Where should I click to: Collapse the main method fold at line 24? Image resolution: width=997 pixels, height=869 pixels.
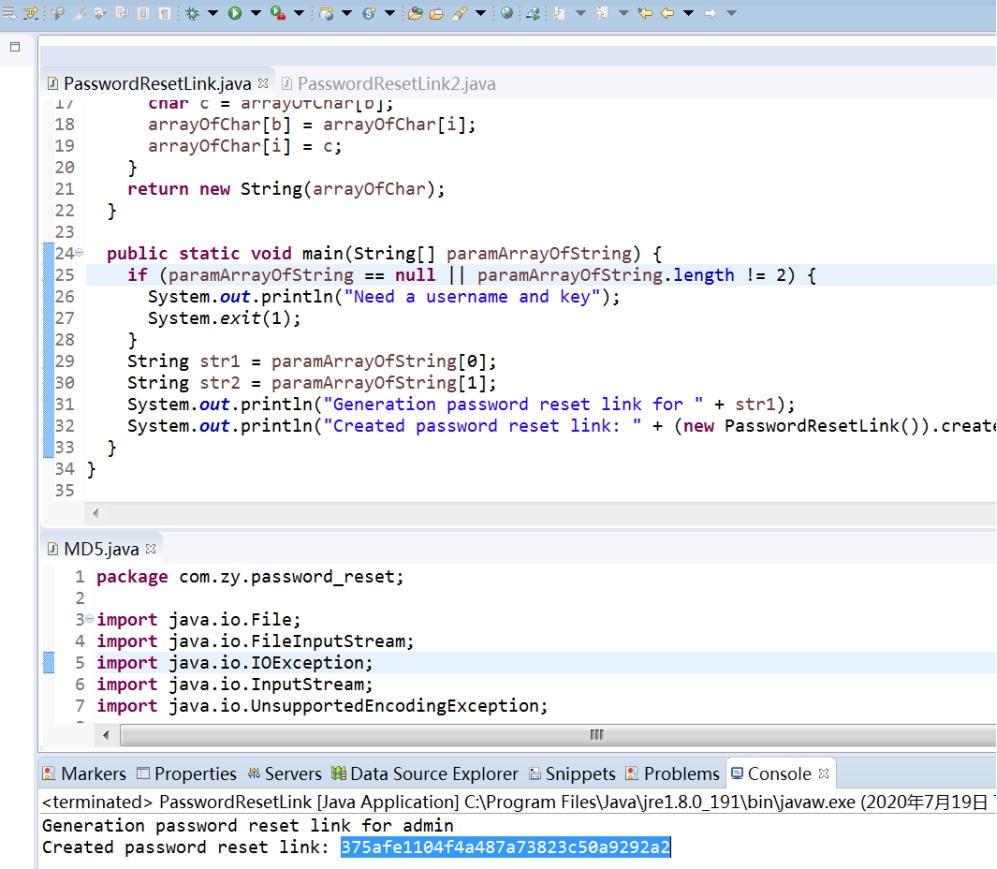[x=79, y=253]
